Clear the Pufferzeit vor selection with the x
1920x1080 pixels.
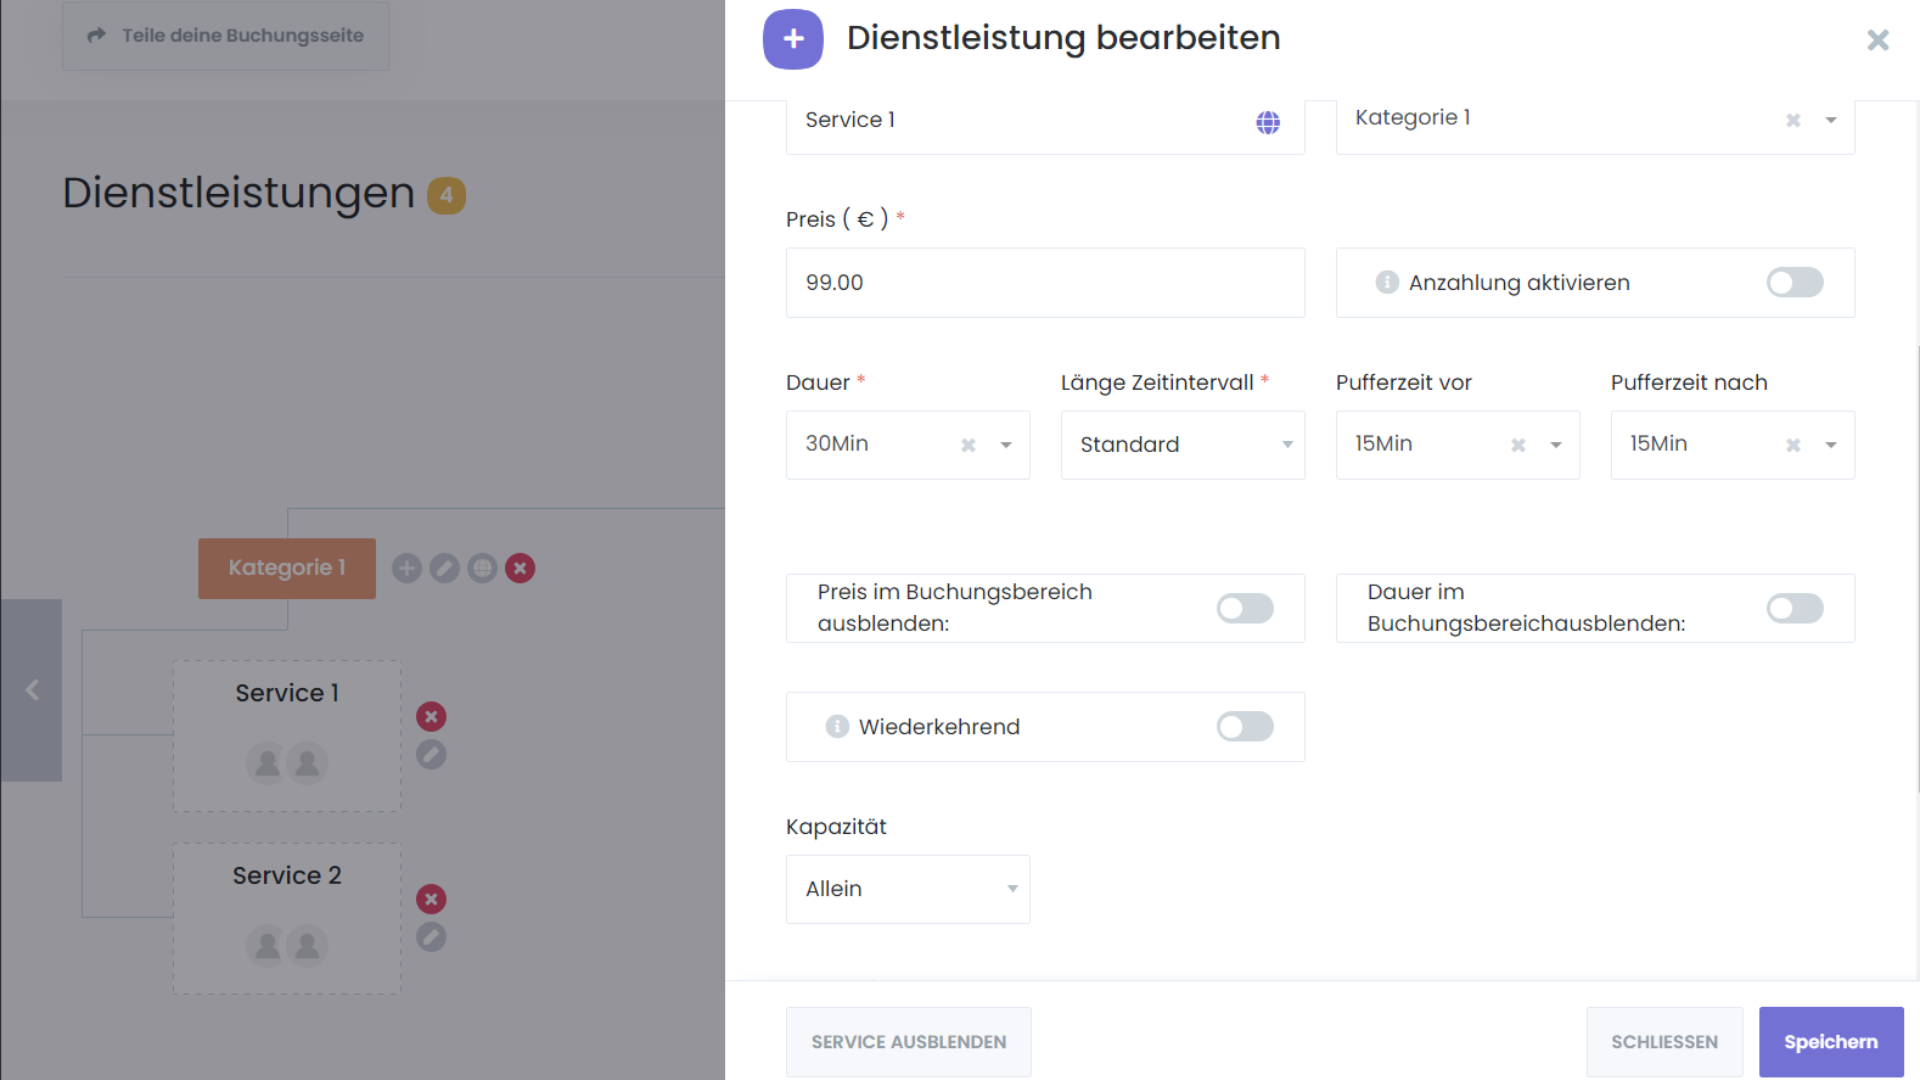(1518, 445)
